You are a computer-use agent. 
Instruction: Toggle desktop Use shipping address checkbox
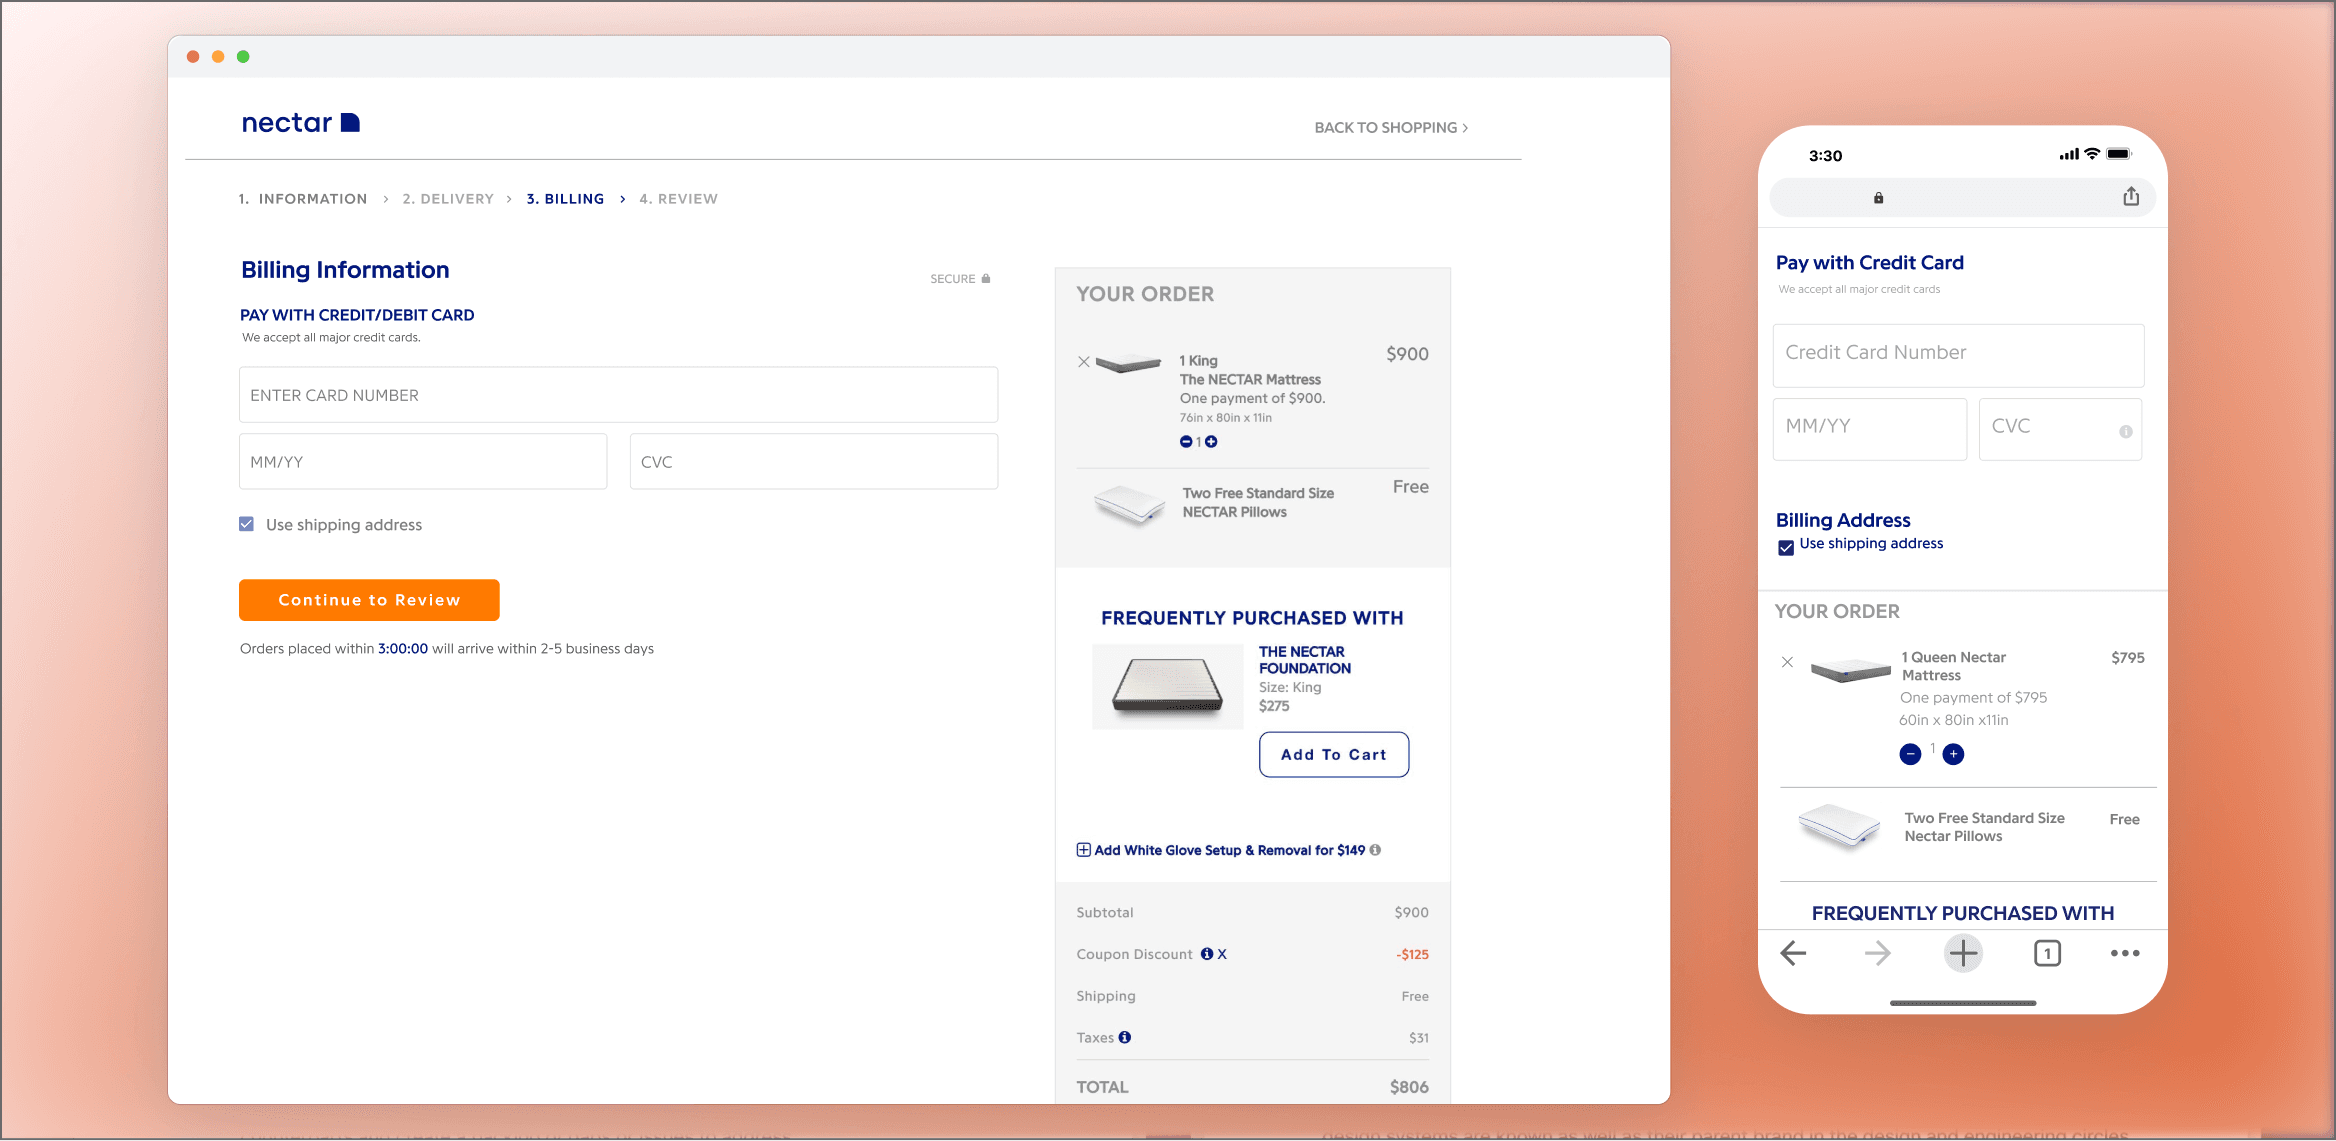click(x=247, y=524)
